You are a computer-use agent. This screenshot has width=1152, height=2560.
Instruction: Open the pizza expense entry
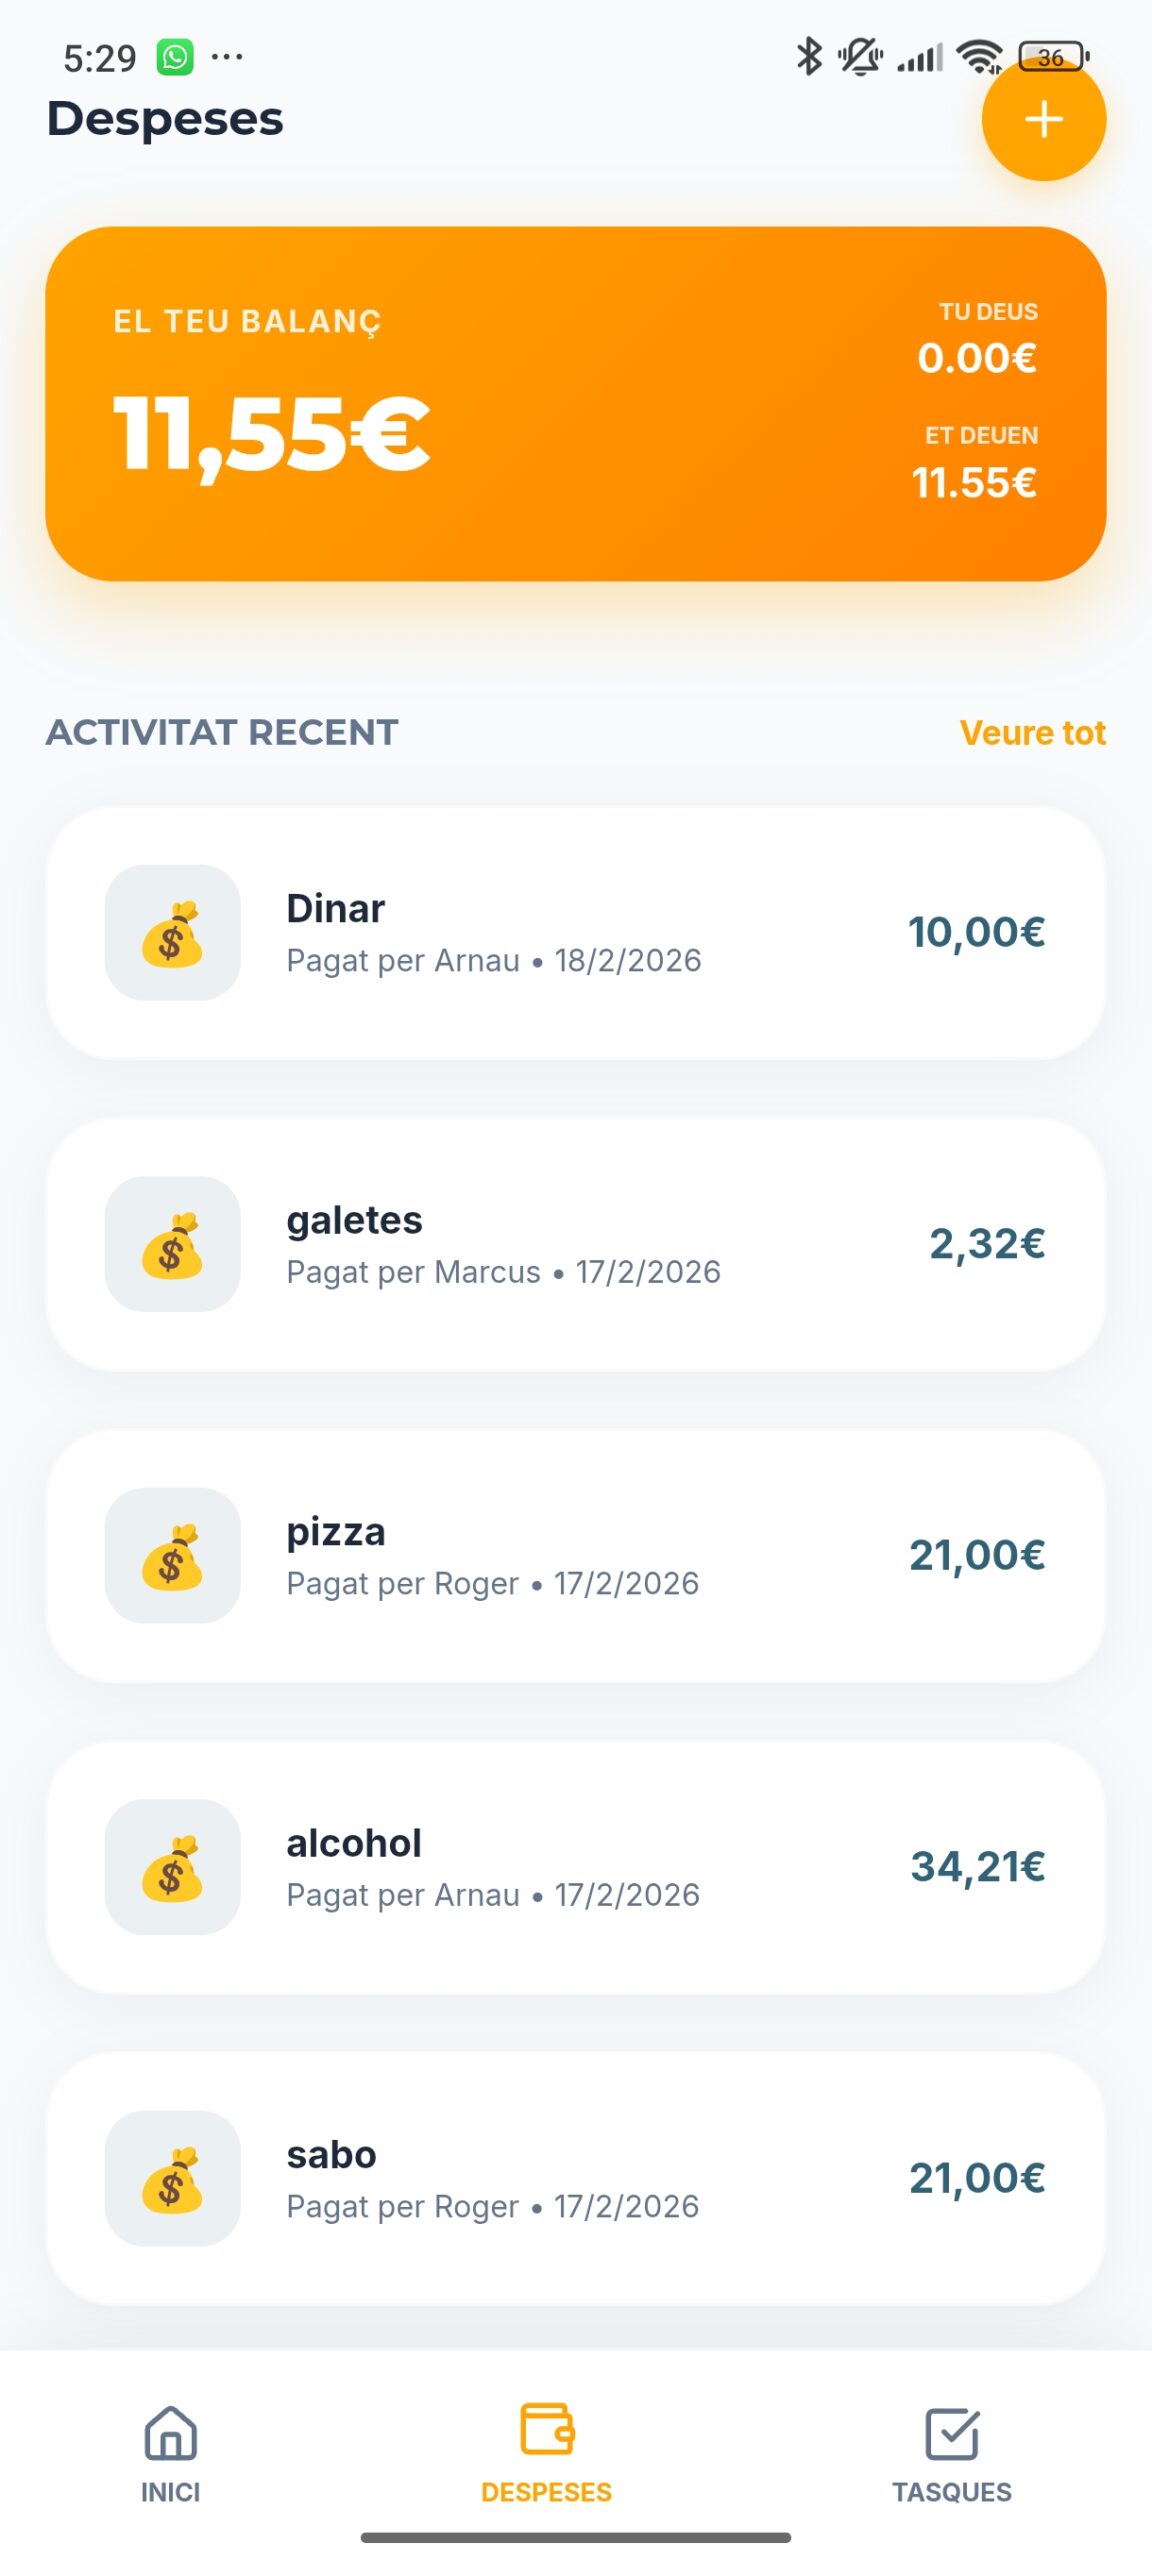click(x=575, y=1555)
